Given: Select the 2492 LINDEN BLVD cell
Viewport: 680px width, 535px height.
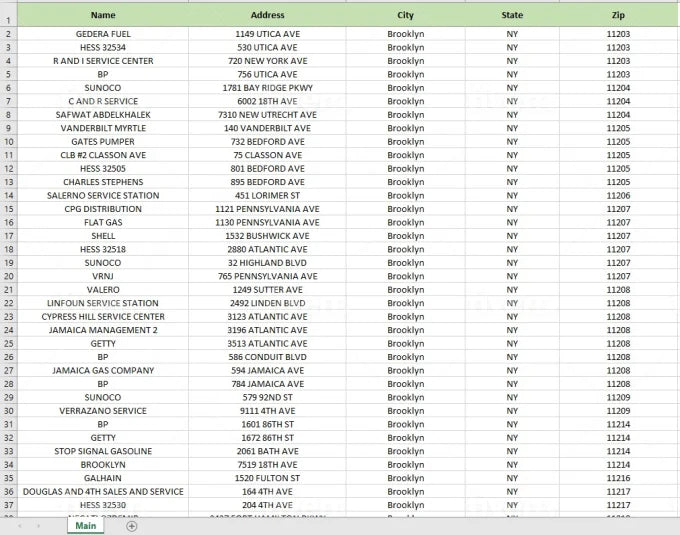Looking at the screenshot, I should (x=267, y=303).
